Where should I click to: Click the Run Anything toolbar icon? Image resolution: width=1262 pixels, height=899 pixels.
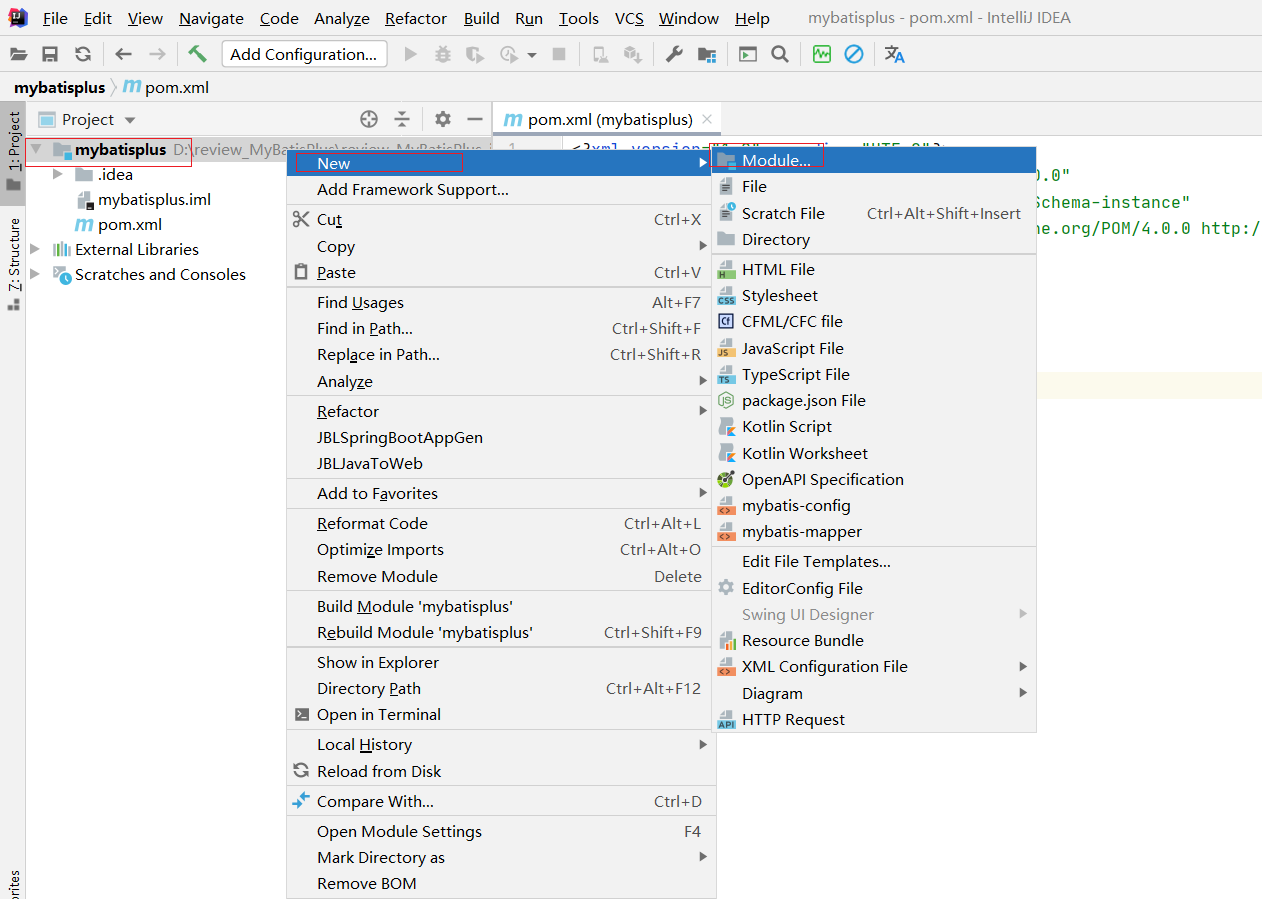click(748, 54)
